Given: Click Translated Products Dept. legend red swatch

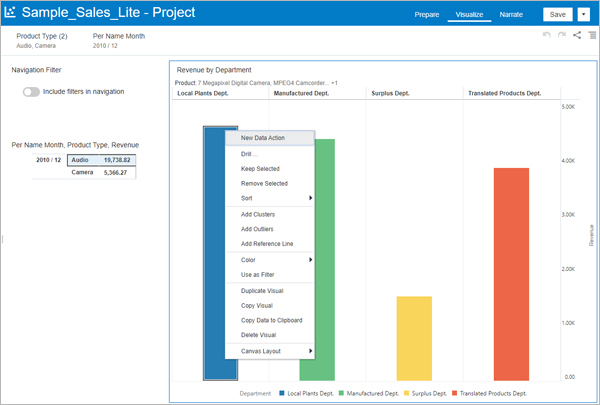Looking at the screenshot, I should (455, 393).
